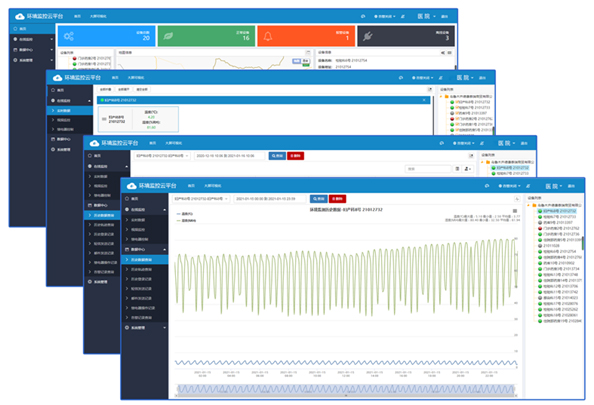Click the cloud logo in the dashboard window header
594x405 pixels.
point(20,16)
